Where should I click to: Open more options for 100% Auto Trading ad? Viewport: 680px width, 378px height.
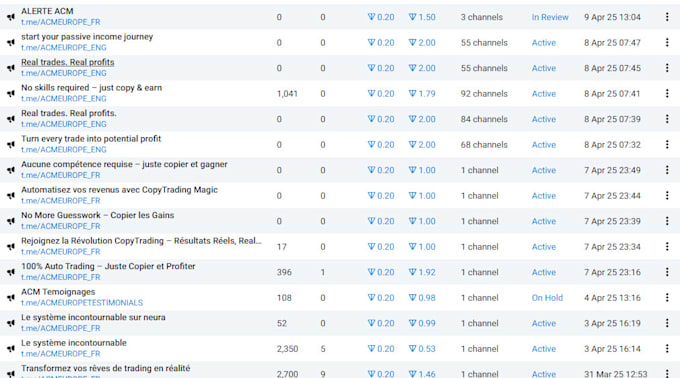(x=667, y=272)
